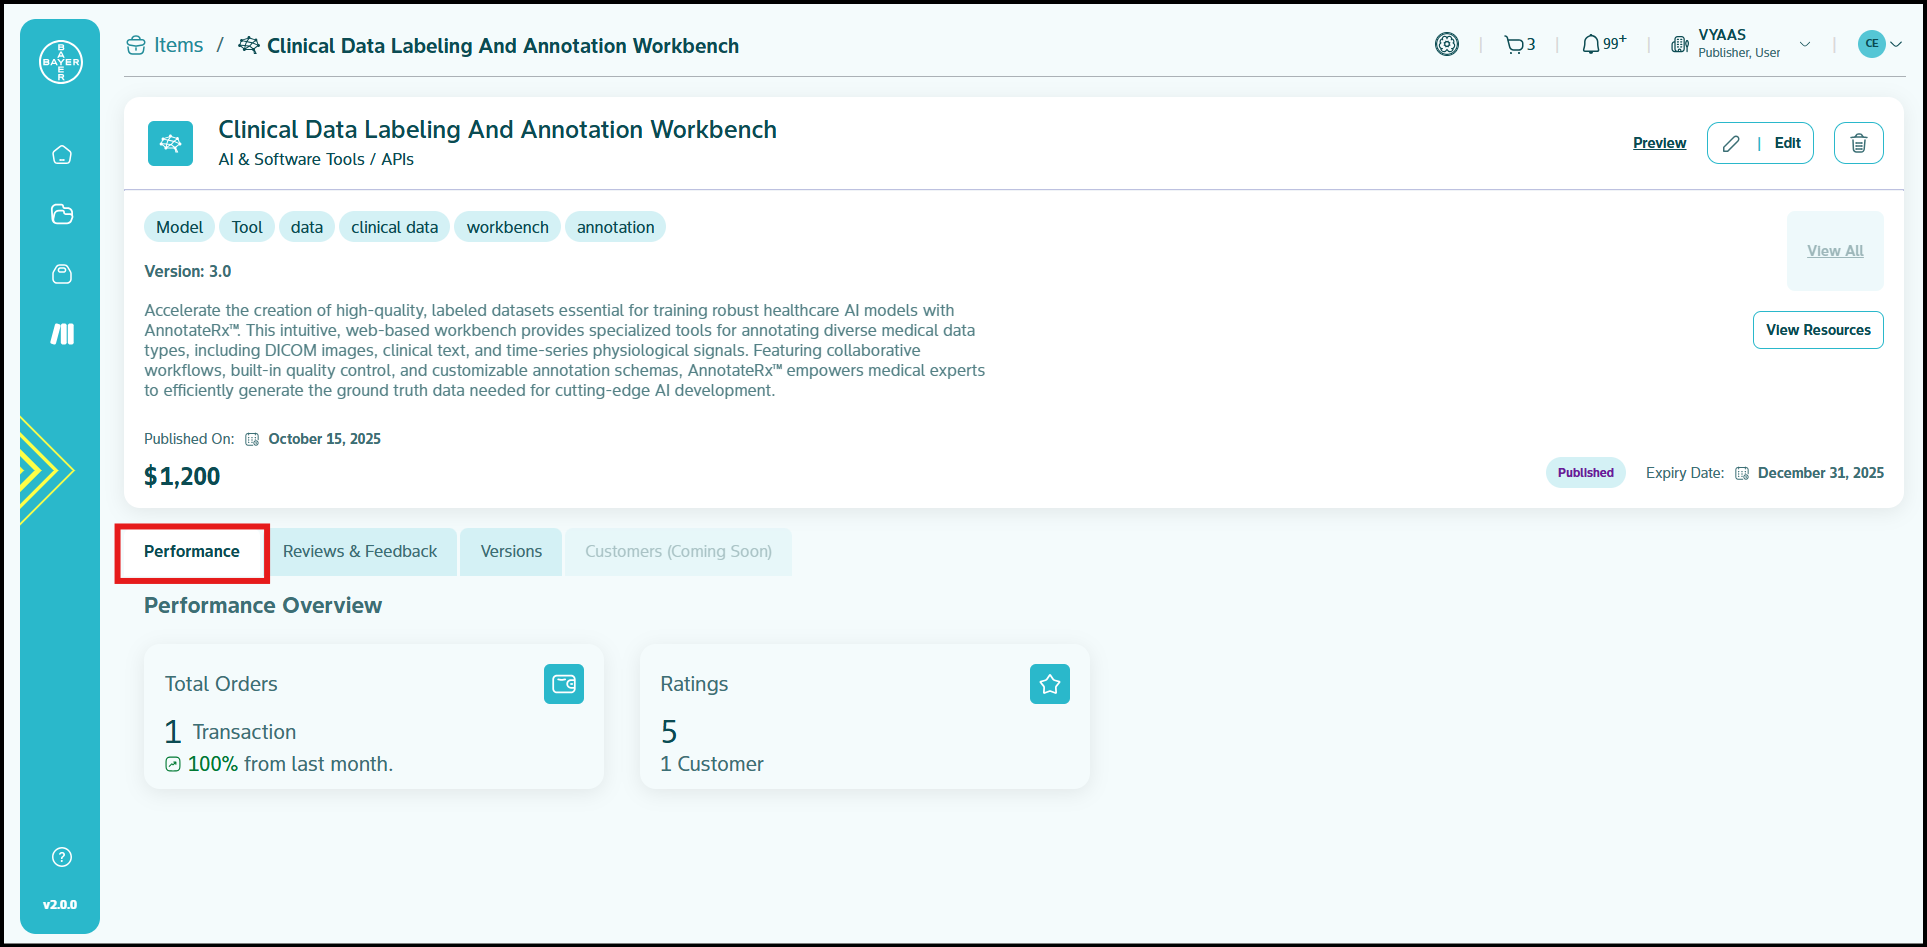
Task: Open the Home icon in sidebar
Action: (x=62, y=155)
